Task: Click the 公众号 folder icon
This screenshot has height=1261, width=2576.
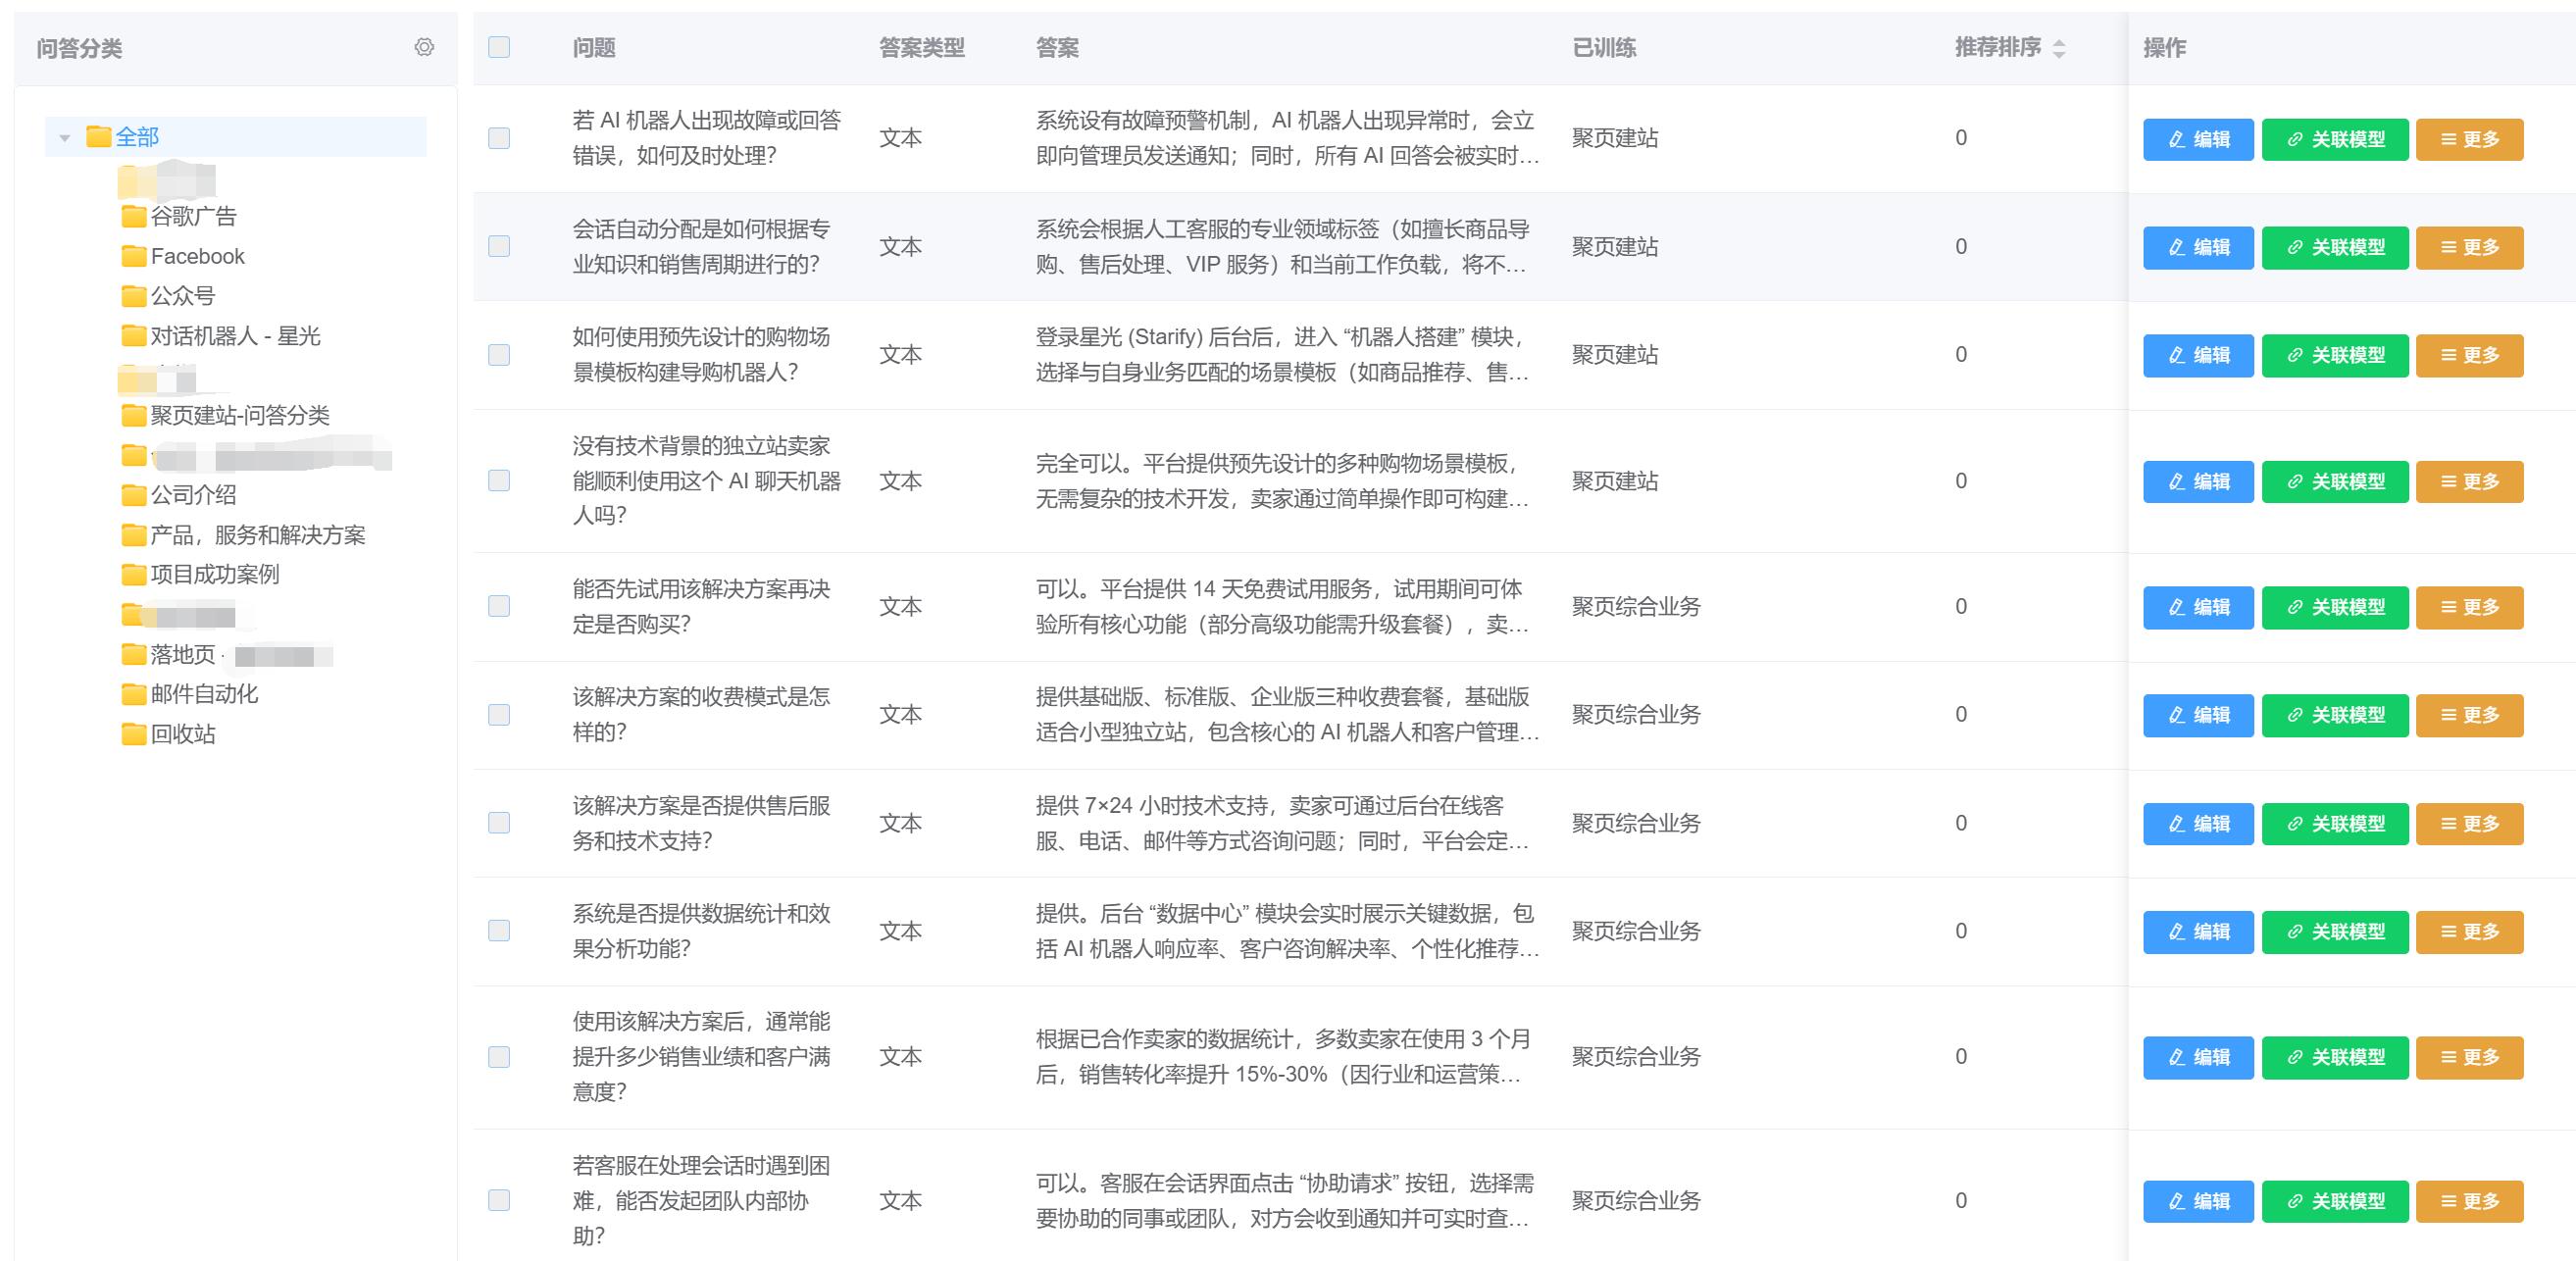Action: pyautogui.click(x=133, y=296)
